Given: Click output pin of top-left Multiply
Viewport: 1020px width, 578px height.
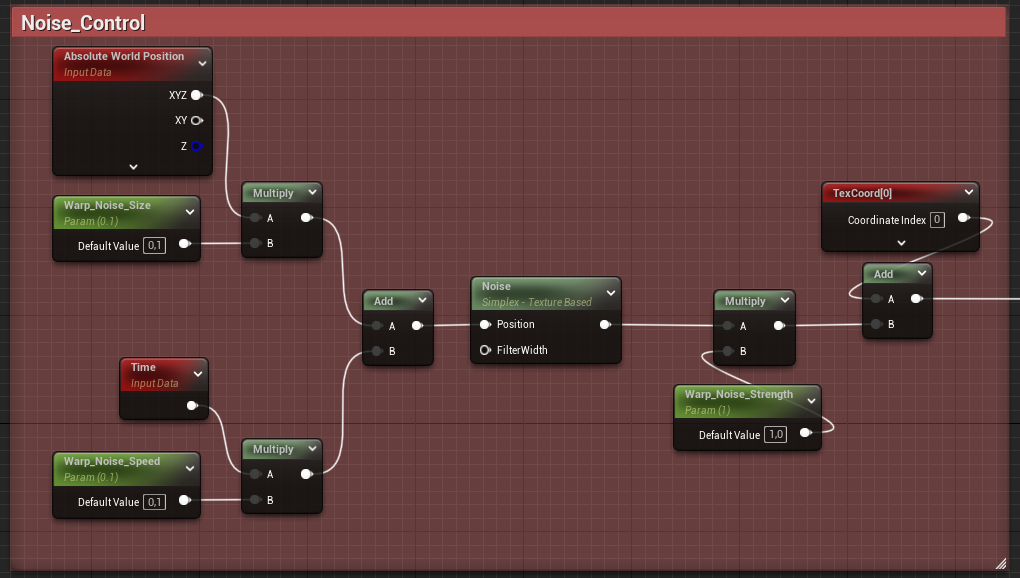Looking at the screenshot, I should point(306,218).
